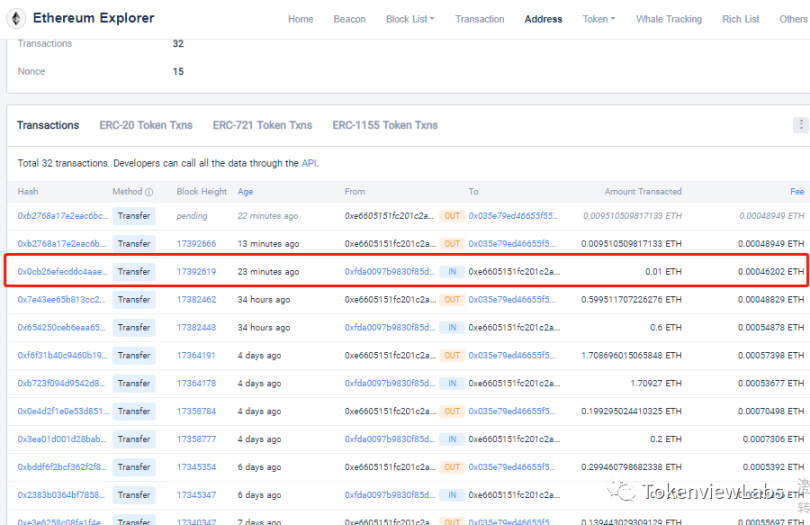
Task: Open block height 17392619
Action: [196, 272]
